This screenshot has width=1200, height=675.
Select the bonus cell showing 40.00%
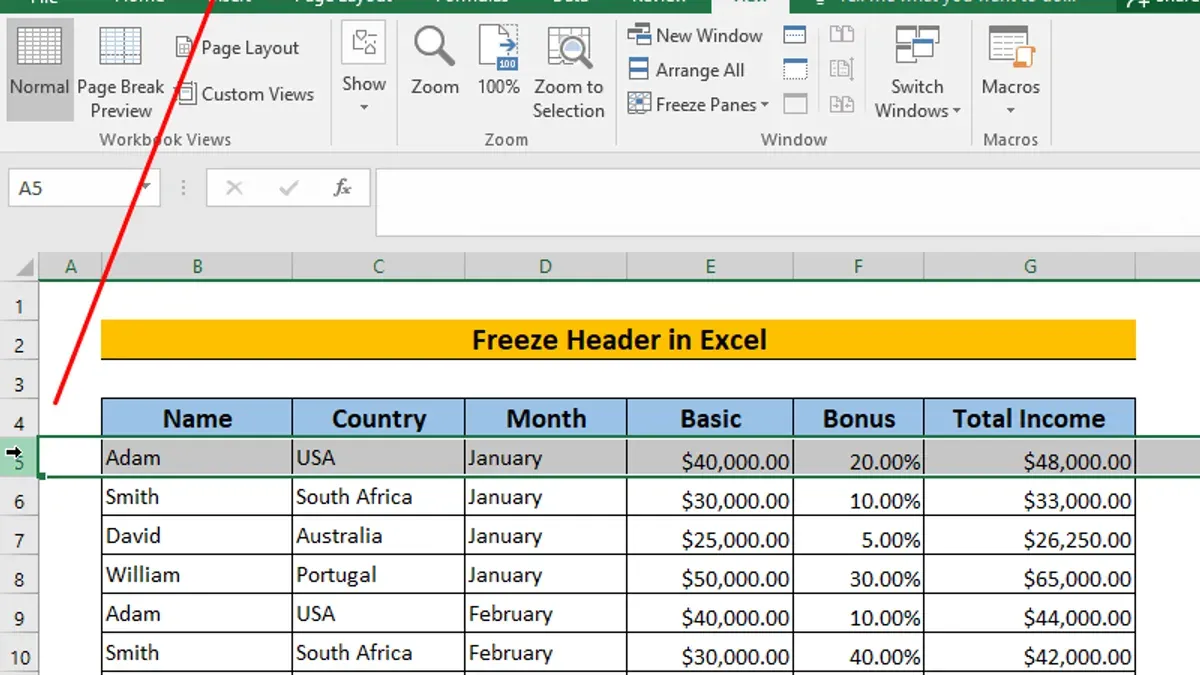pos(858,653)
